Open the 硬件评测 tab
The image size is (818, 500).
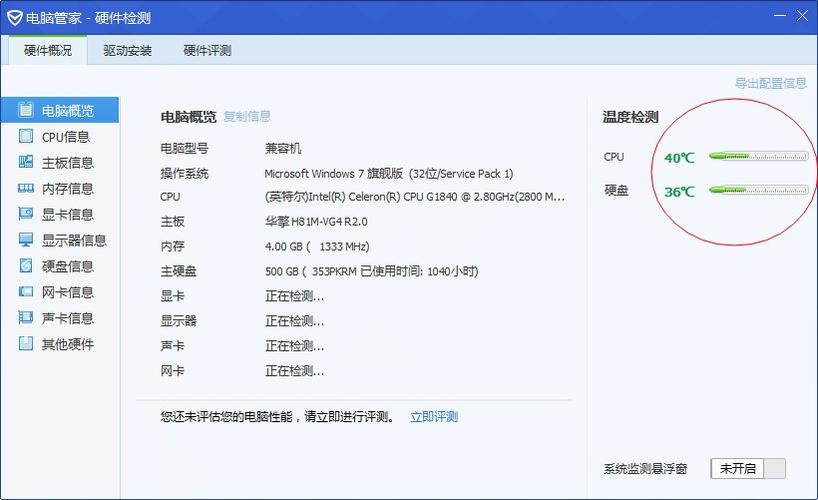pyautogui.click(x=207, y=50)
